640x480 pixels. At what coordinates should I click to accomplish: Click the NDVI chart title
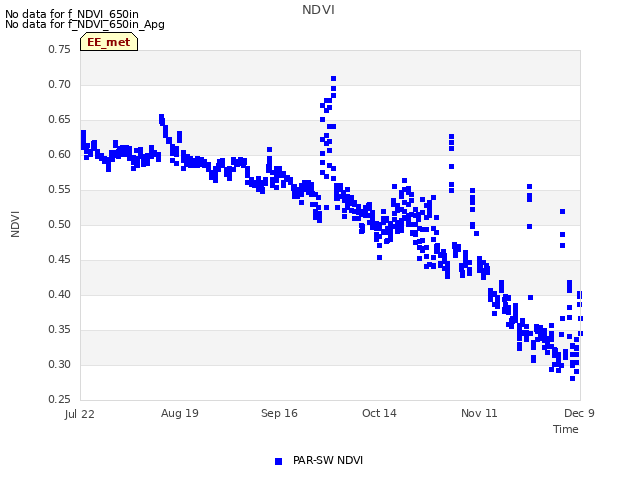click(318, 10)
